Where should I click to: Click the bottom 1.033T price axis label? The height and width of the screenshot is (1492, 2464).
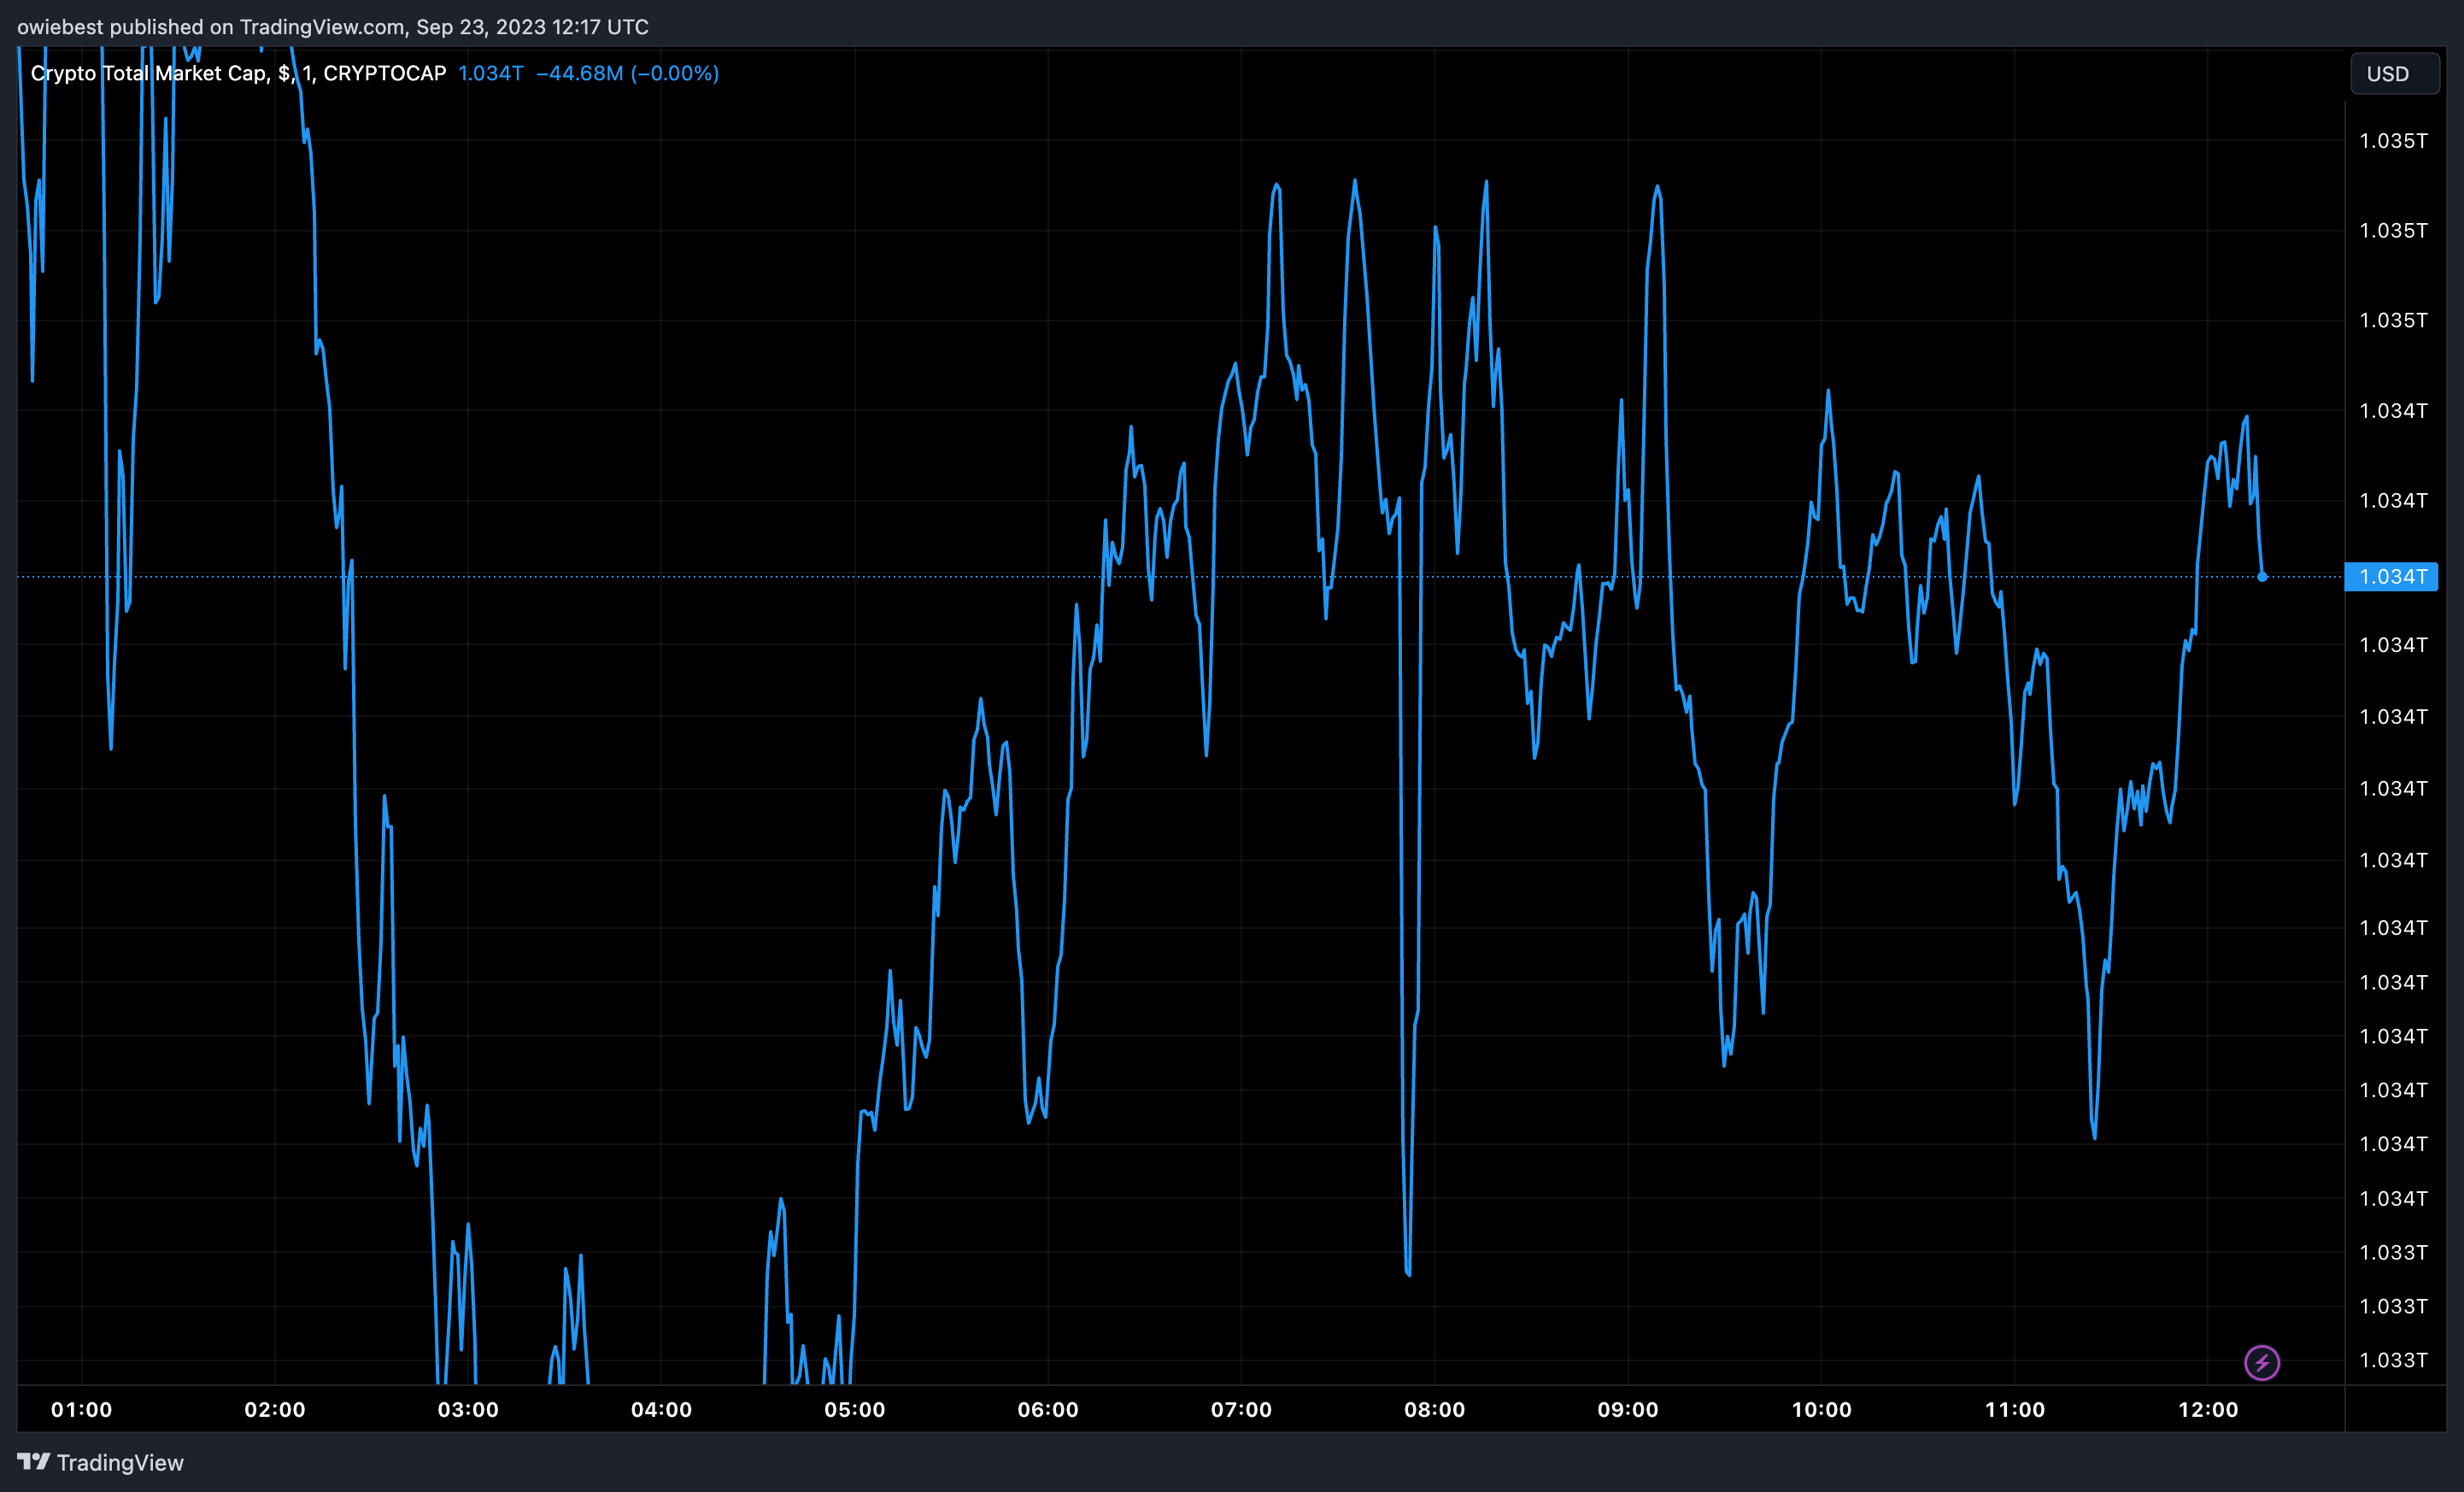tap(2393, 1360)
